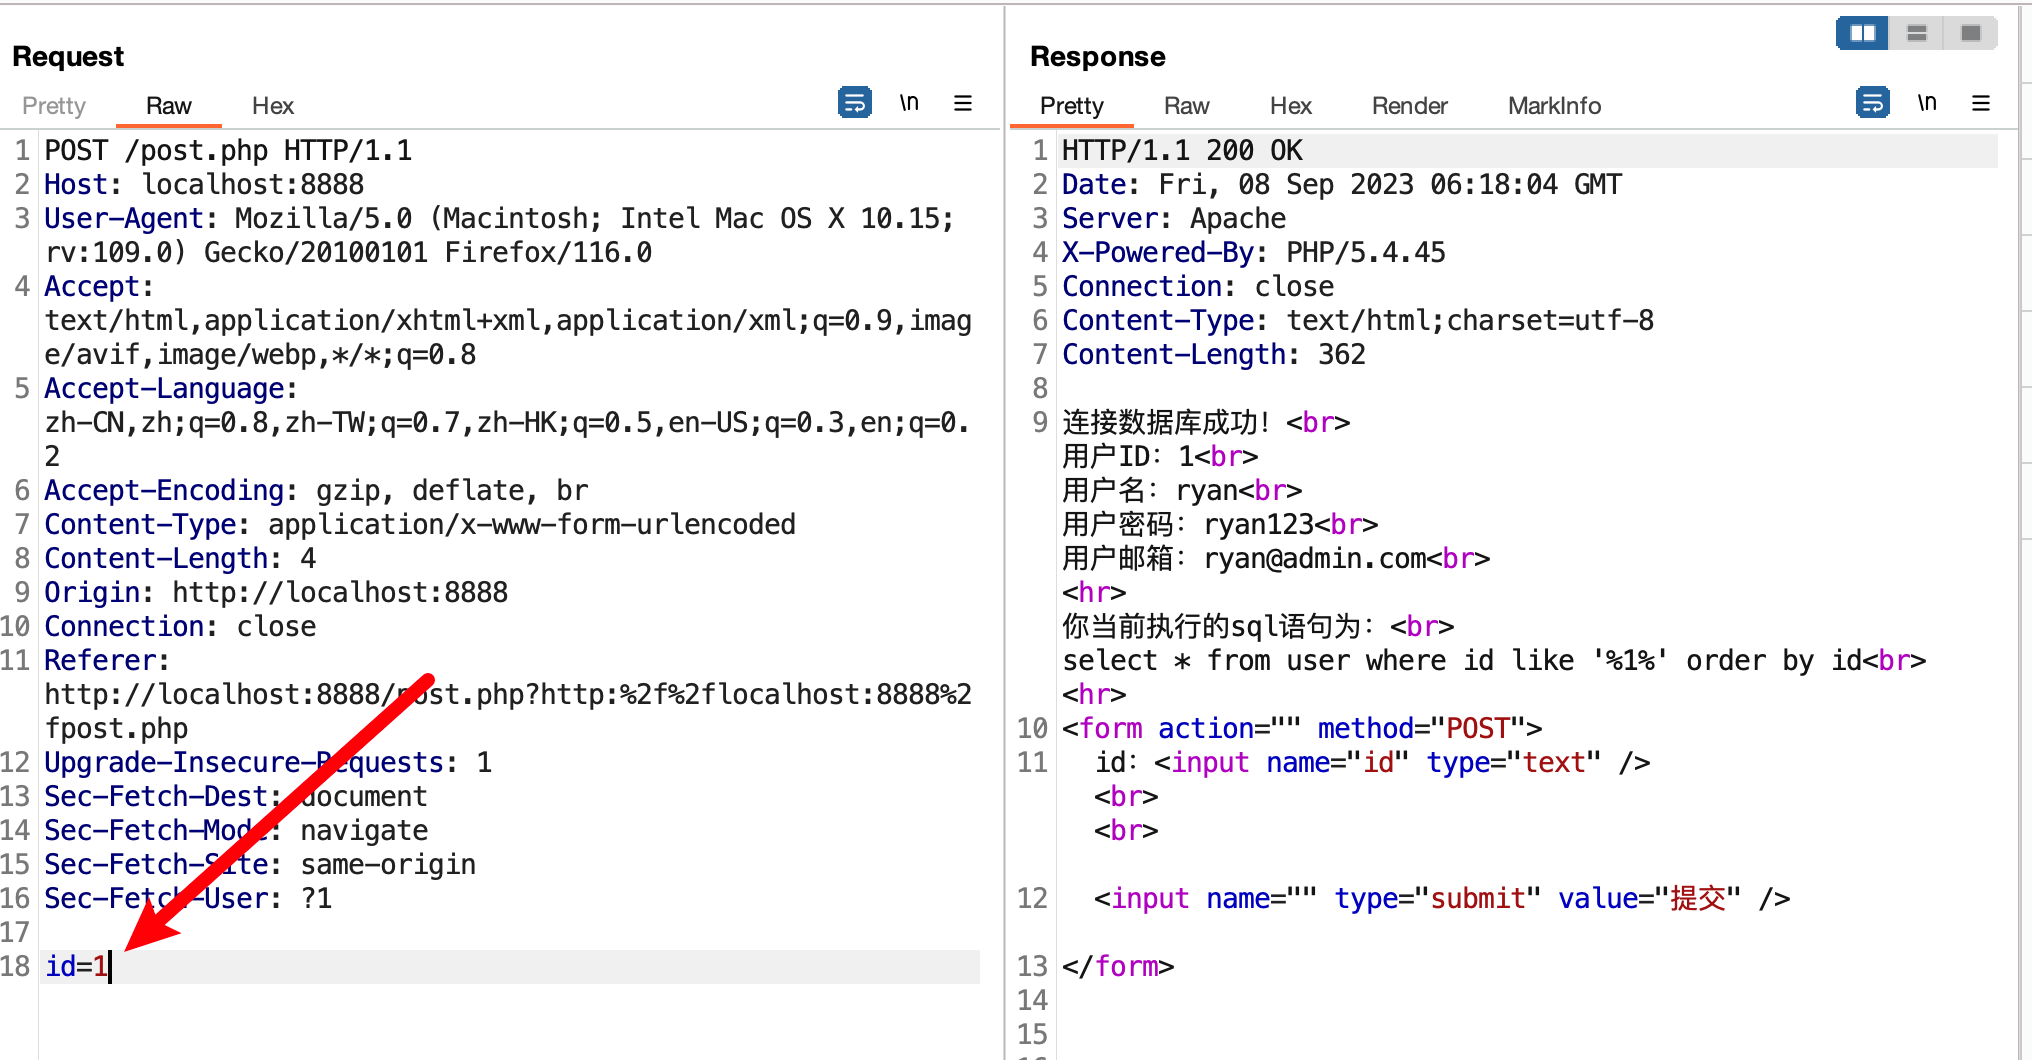Toggle non-printable characters \n in Response

pos(1927,102)
